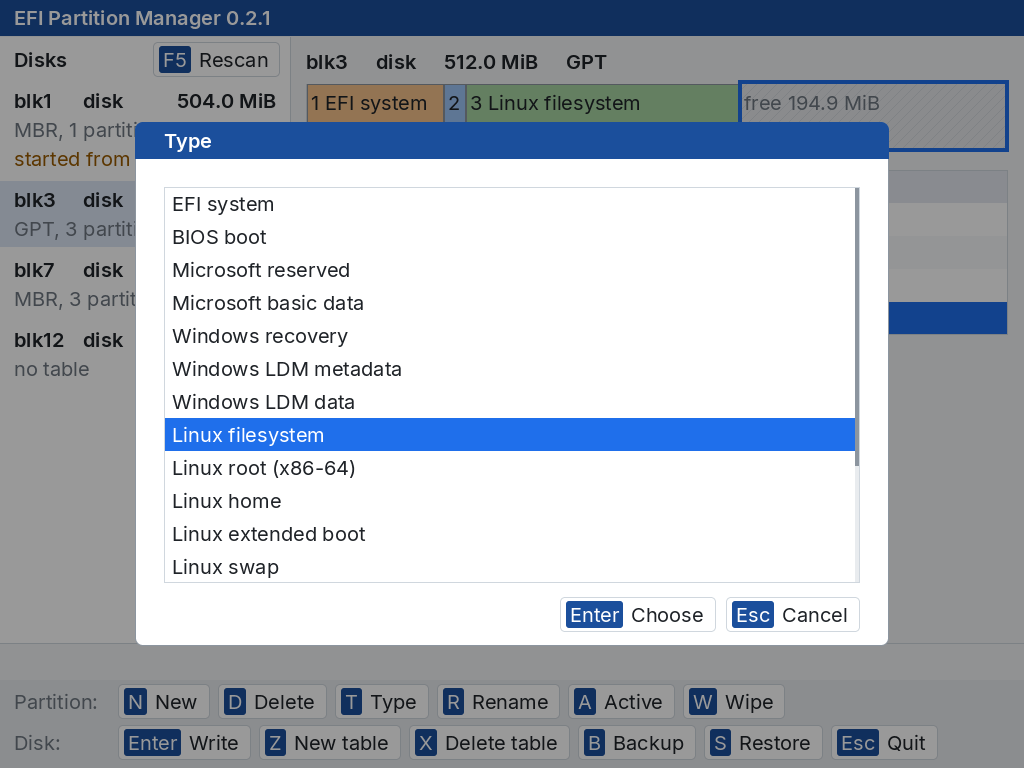Select disk blk12 with no table
Image resolution: width=1024 pixels, height=768 pixels.
point(68,354)
